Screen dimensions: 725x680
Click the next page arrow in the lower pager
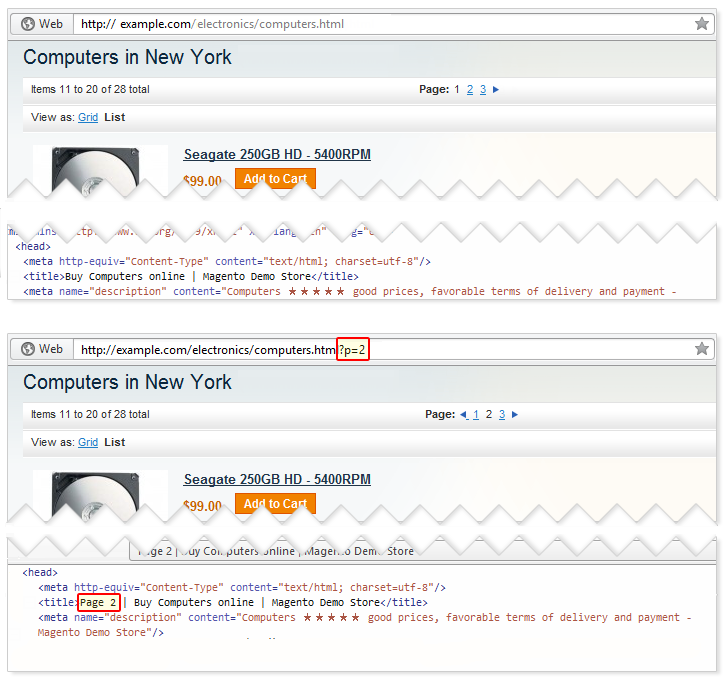tap(515, 415)
